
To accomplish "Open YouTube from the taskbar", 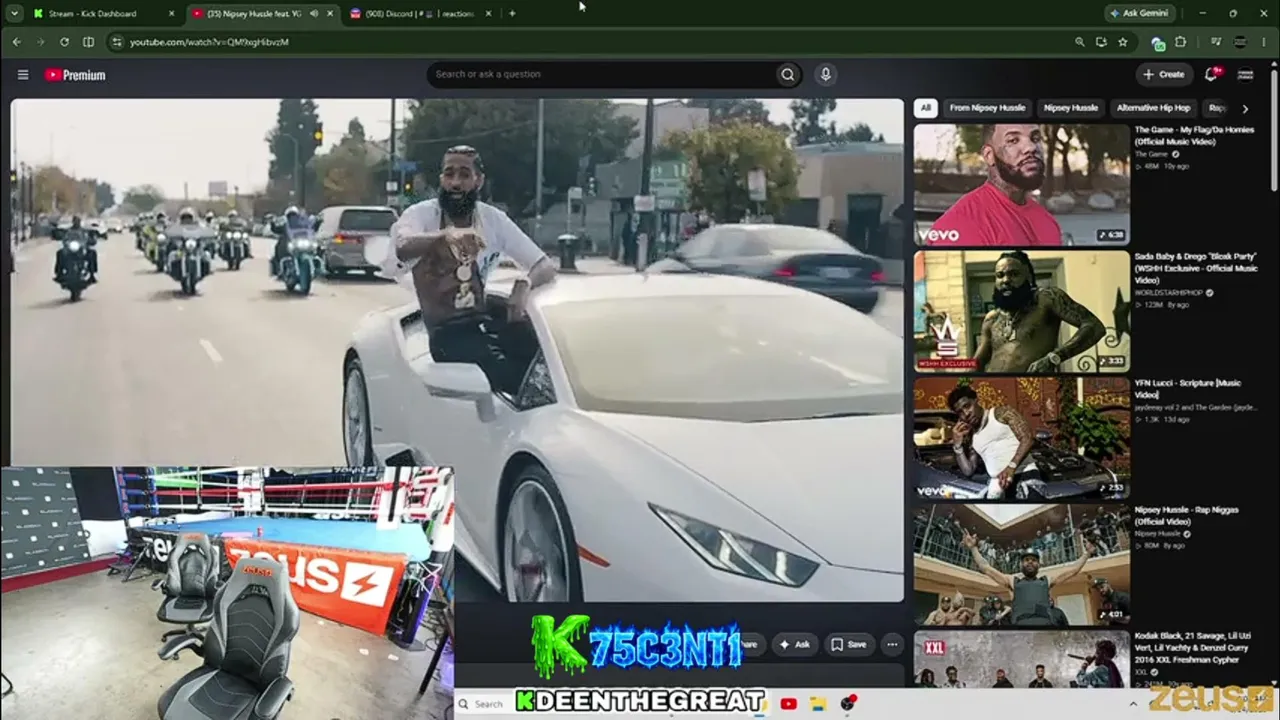I will click(788, 704).
